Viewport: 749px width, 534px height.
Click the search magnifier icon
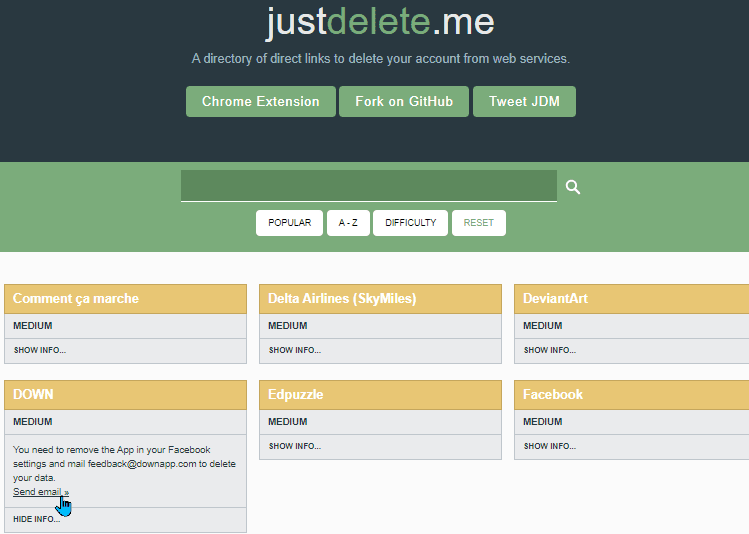573,187
